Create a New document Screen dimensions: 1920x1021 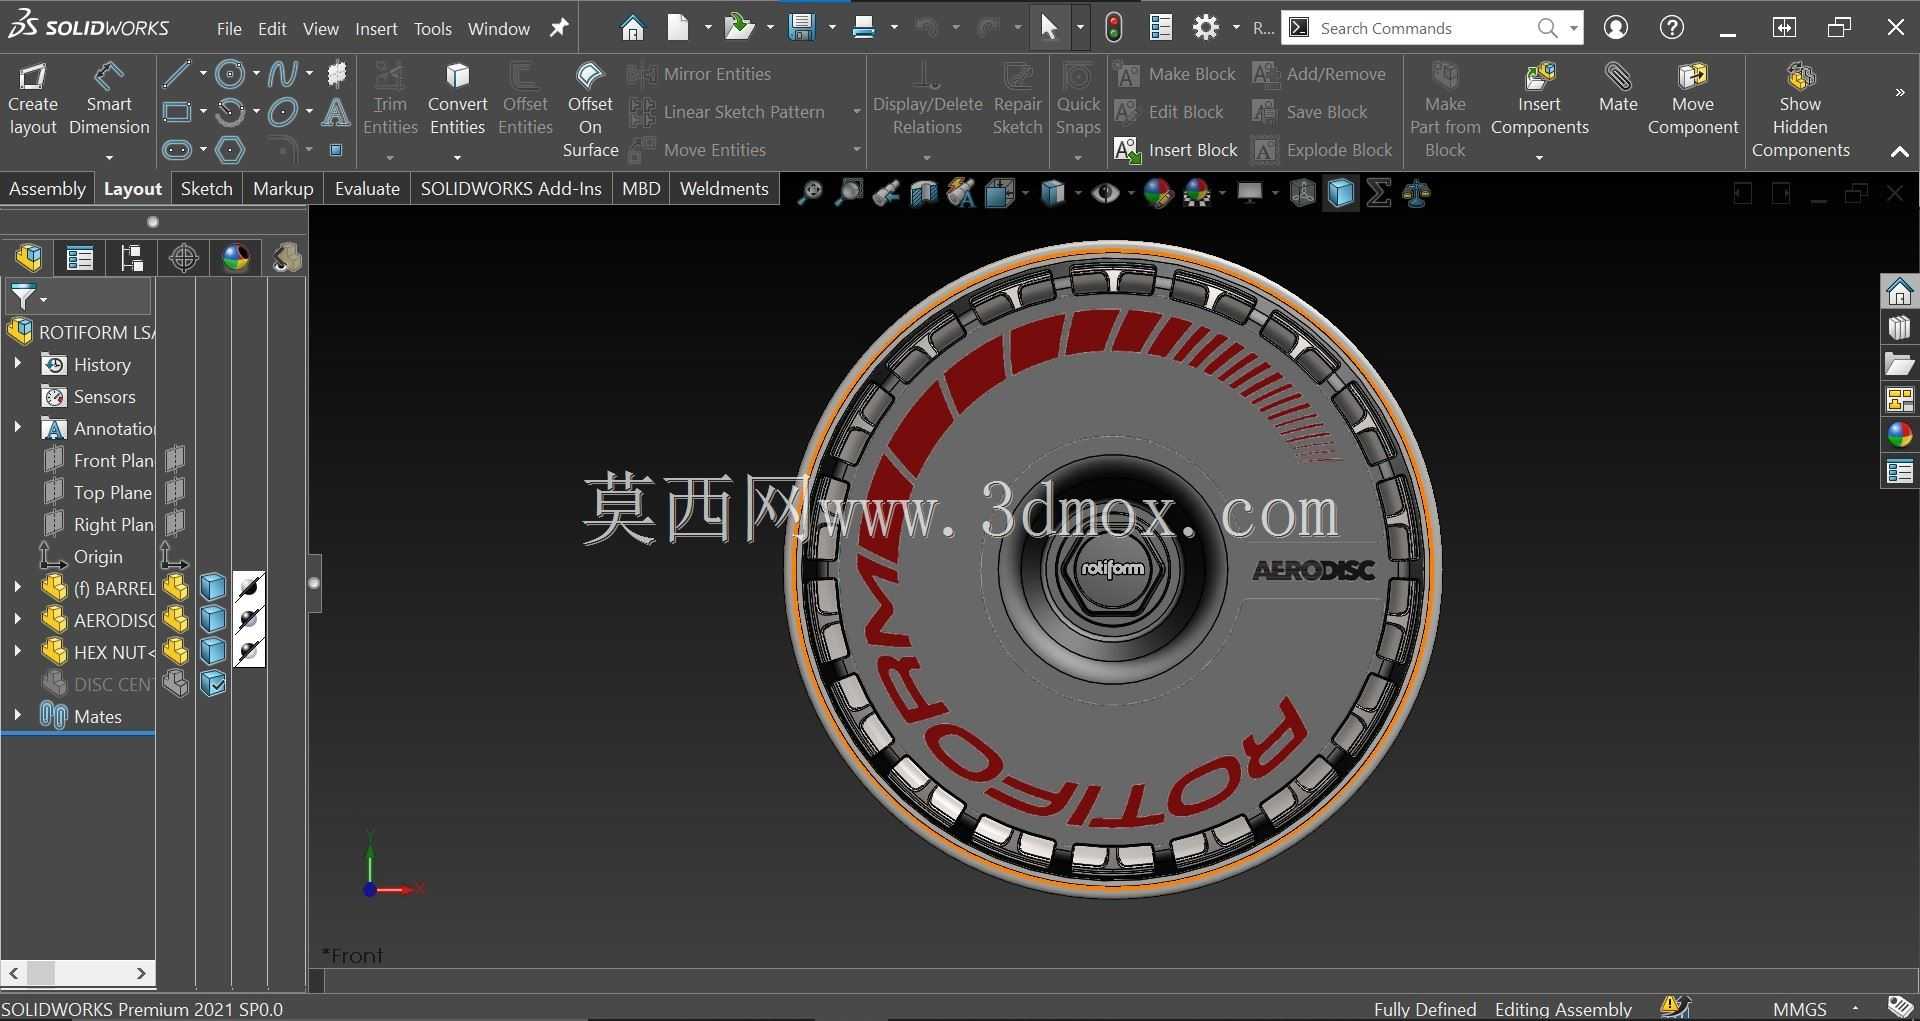(679, 28)
